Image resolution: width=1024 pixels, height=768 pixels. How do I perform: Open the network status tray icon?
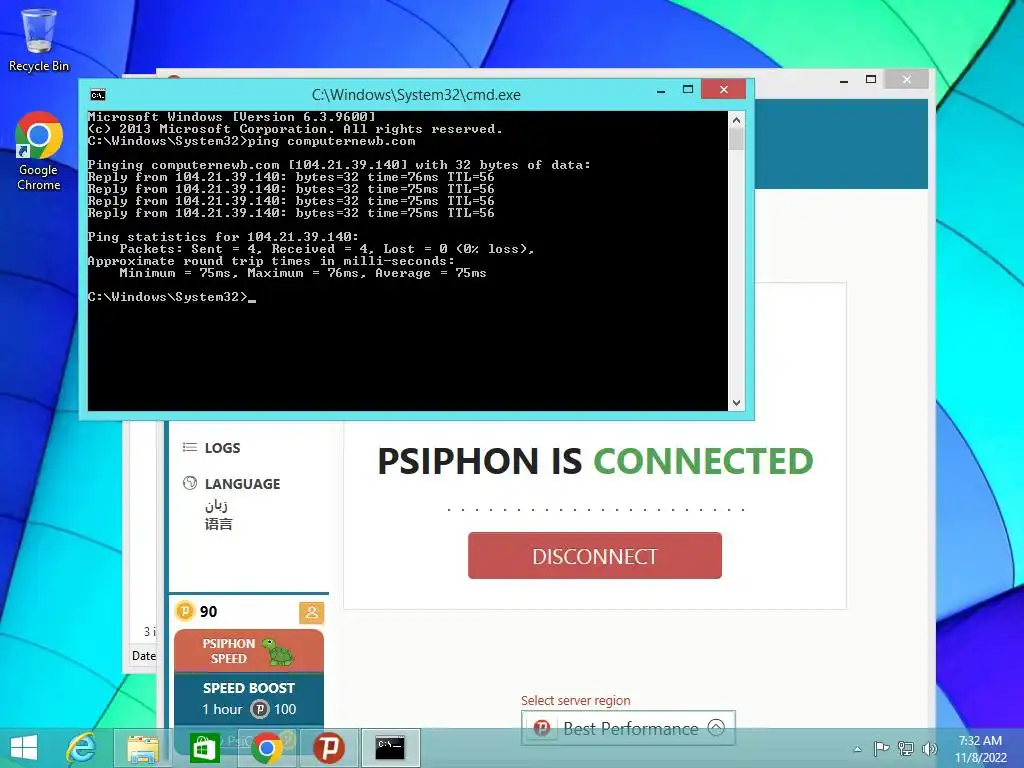coord(906,748)
